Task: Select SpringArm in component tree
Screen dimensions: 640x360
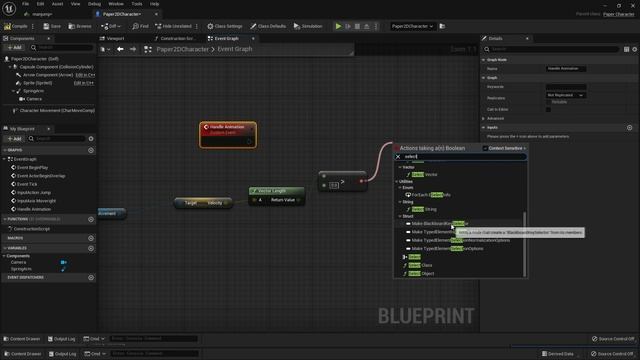Action: point(33,91)
